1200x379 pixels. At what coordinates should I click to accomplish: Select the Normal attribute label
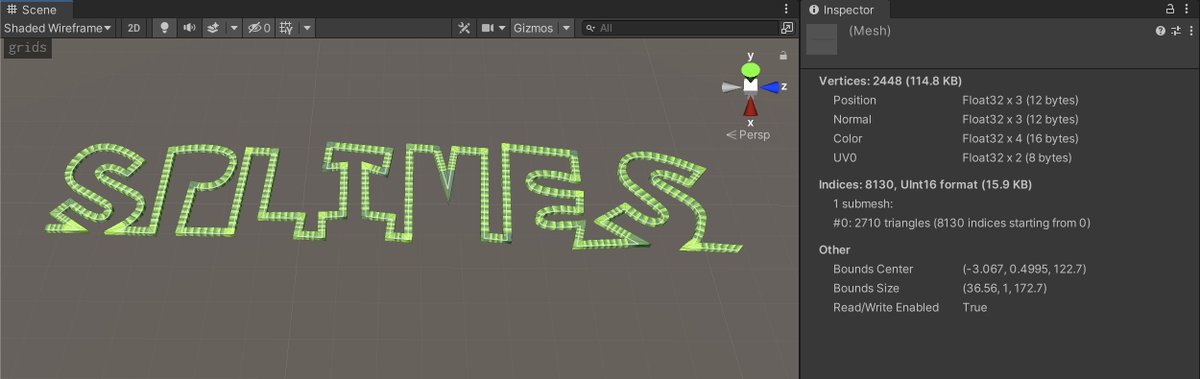tap(853, 119)
